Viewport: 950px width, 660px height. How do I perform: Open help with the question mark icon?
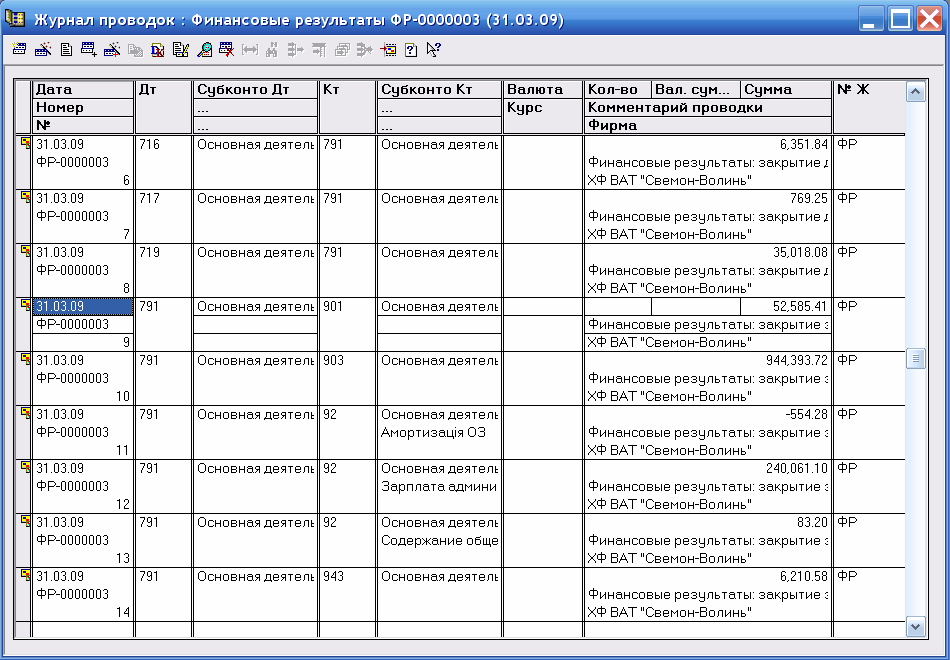point(410,49)
